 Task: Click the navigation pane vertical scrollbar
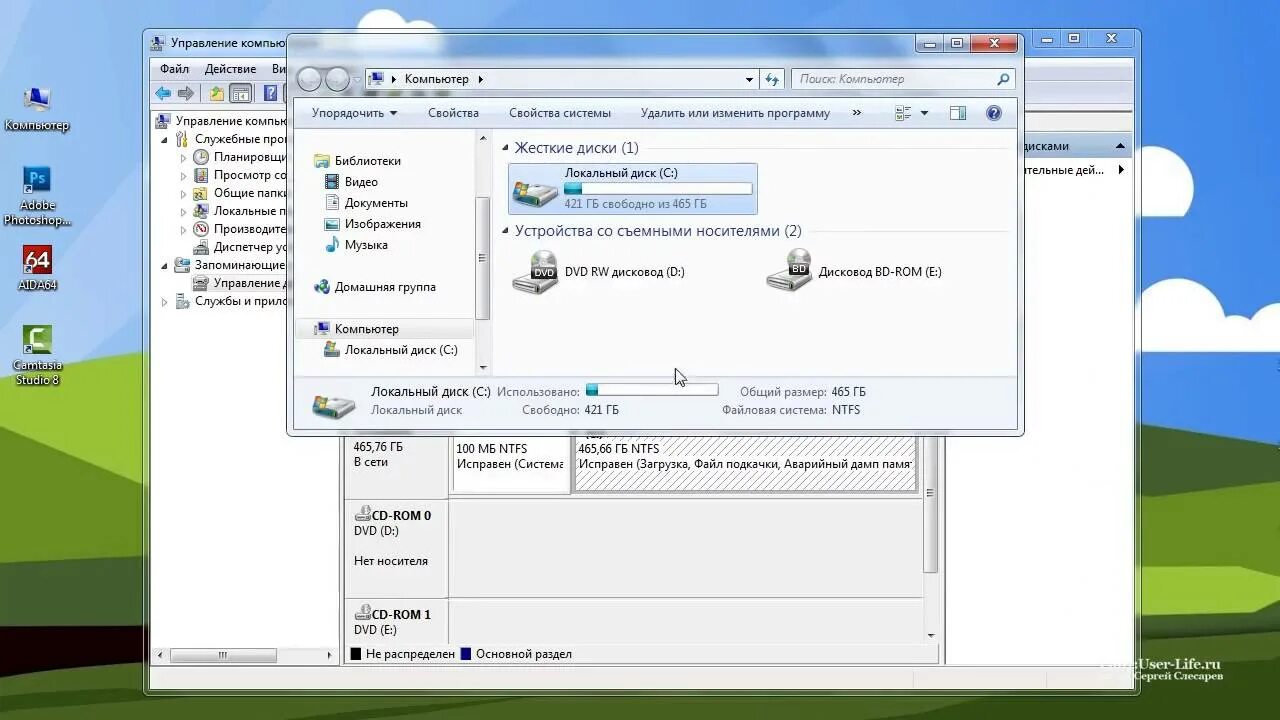(483, 258)
